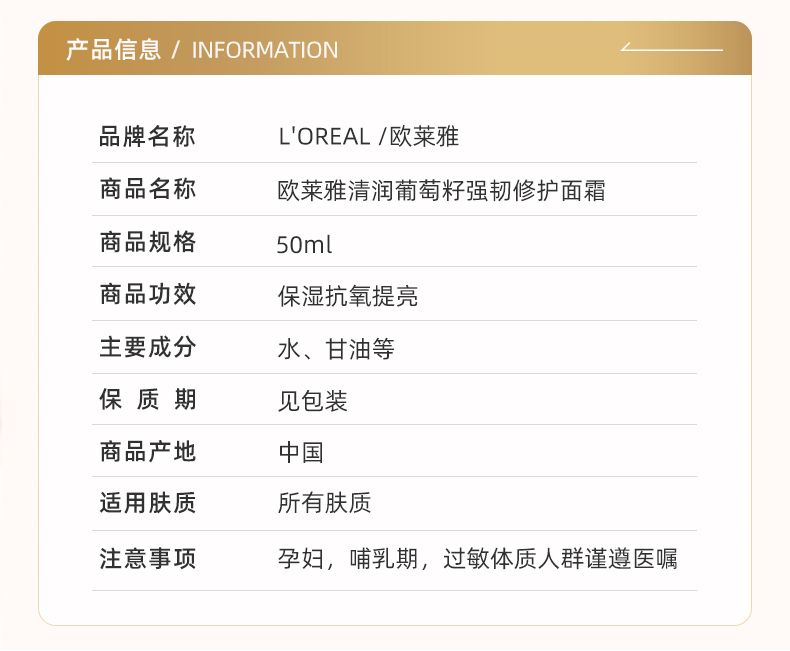
Task: Select the 注意事项 label
Action: 147,559
